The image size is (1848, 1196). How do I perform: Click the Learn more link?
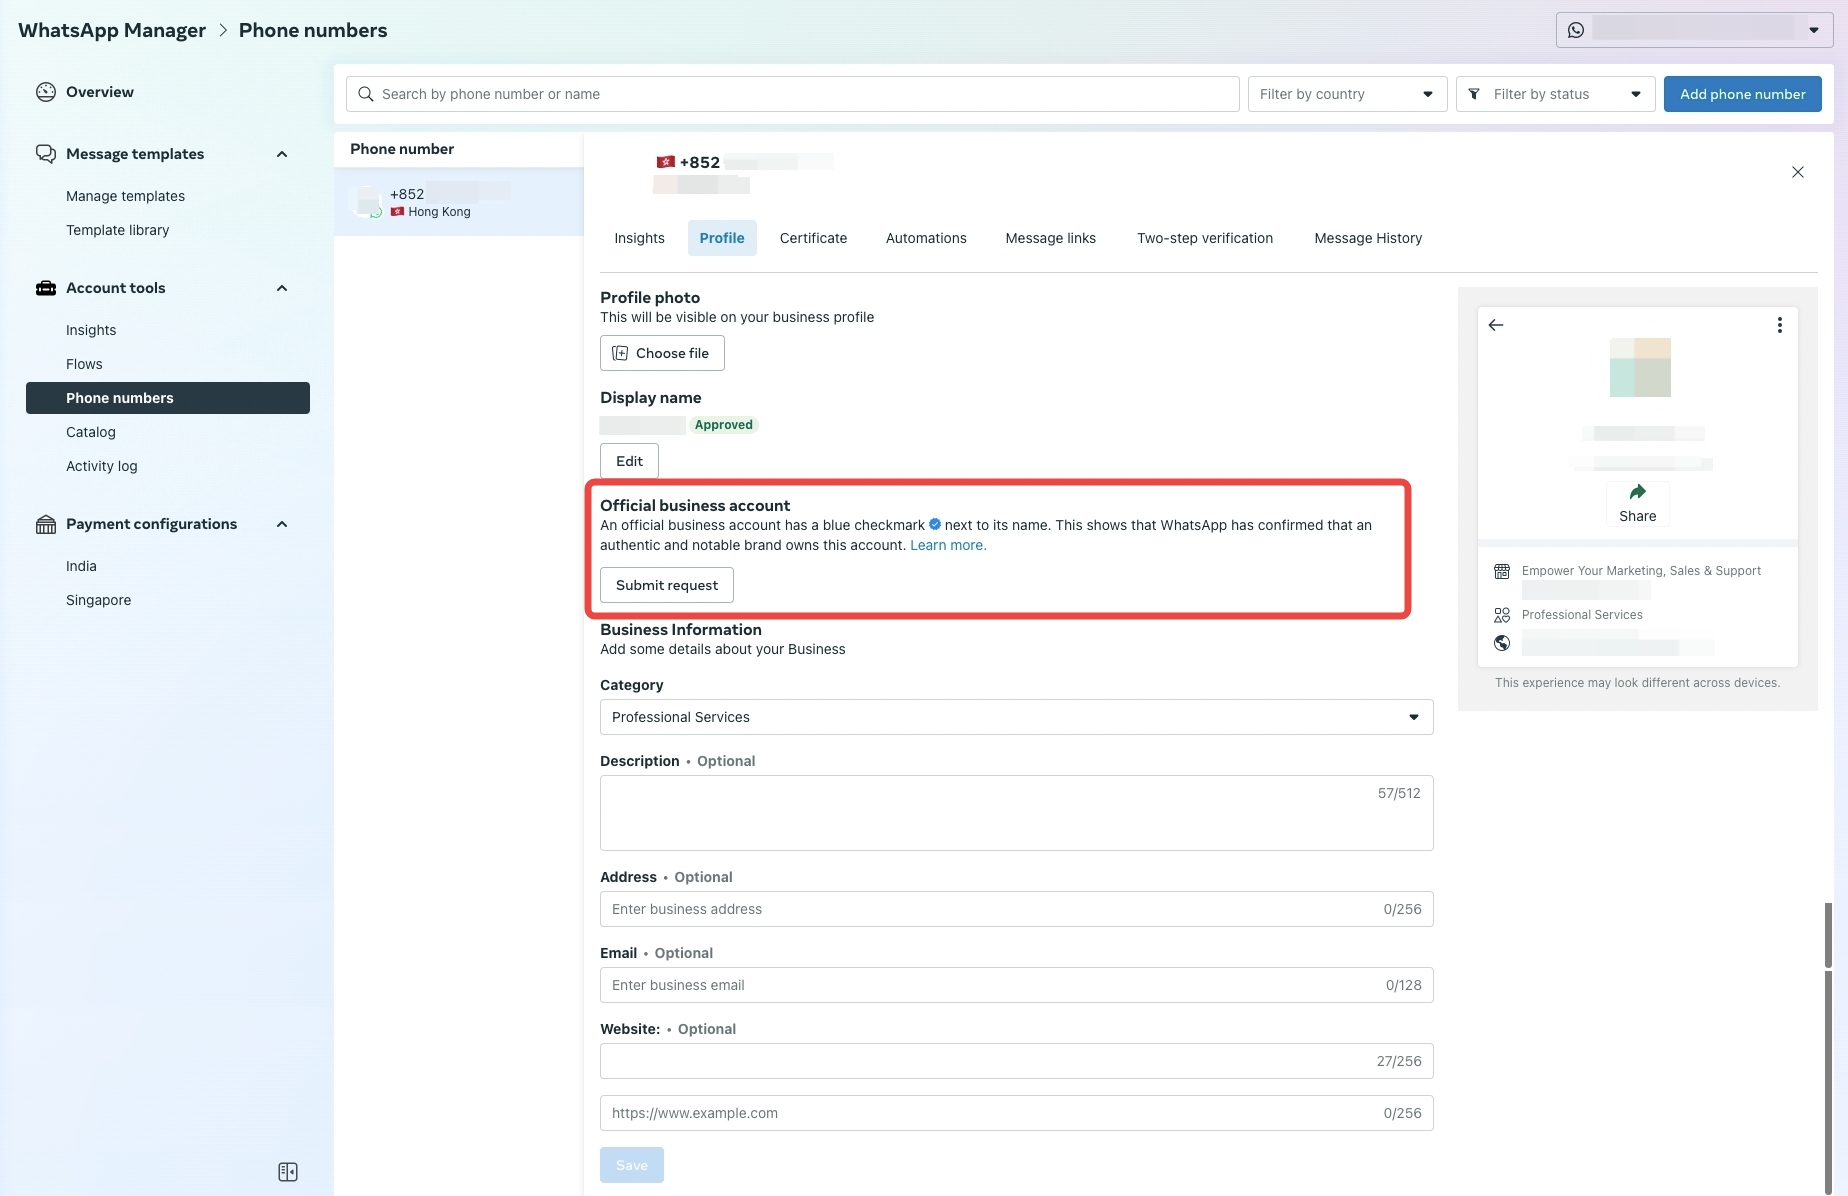coord(947,545)
